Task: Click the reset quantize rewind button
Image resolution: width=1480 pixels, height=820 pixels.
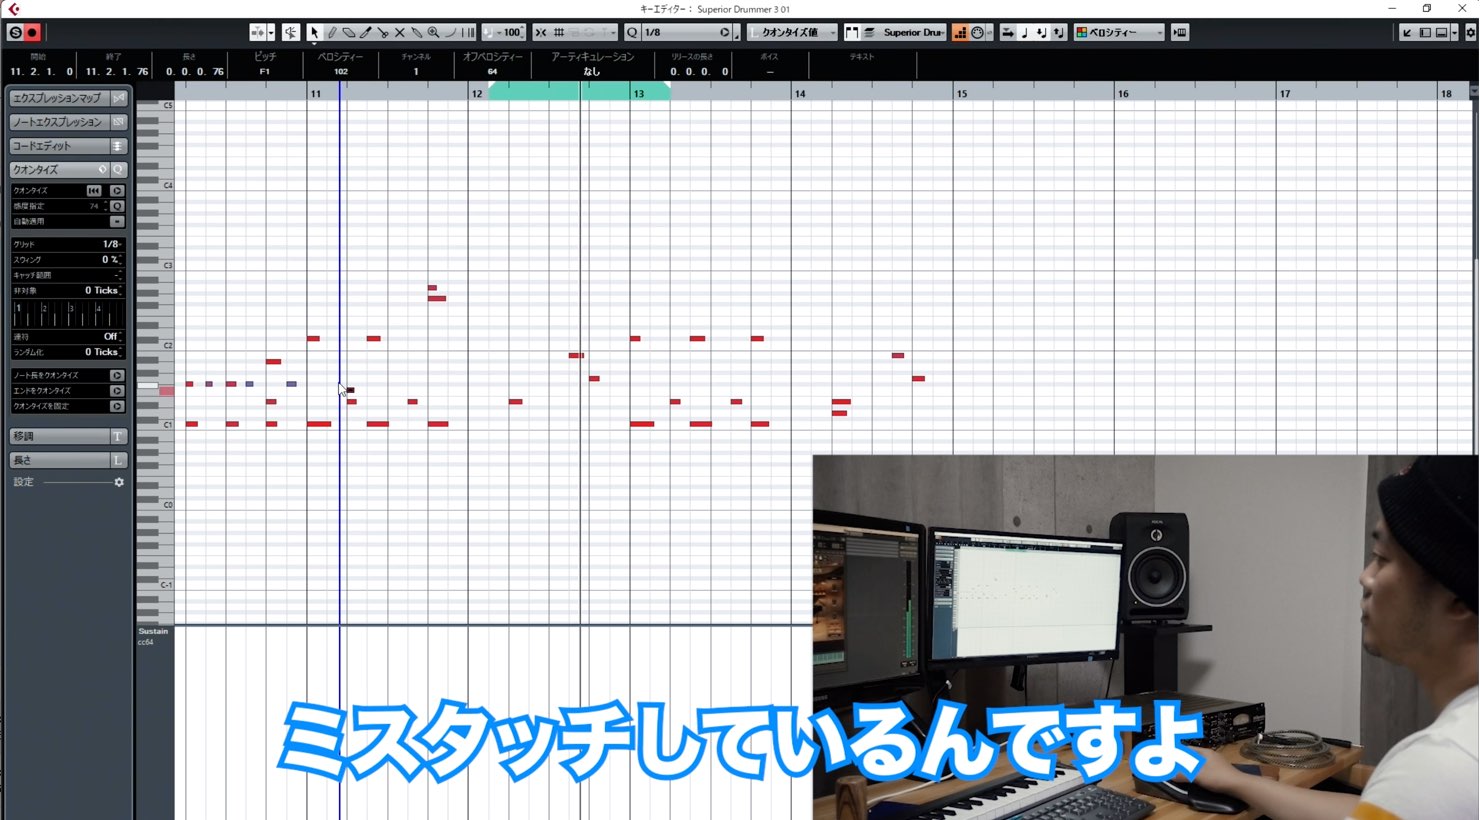Action: point(94,190)
